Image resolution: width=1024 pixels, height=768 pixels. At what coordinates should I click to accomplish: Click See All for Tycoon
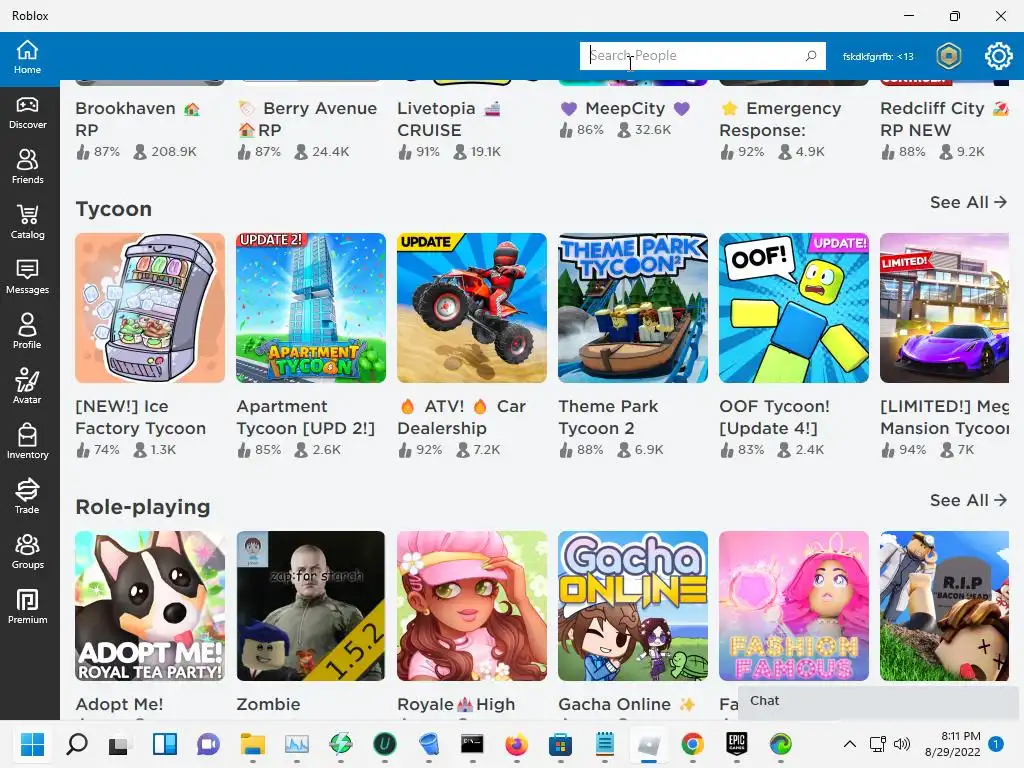point(968,202)
